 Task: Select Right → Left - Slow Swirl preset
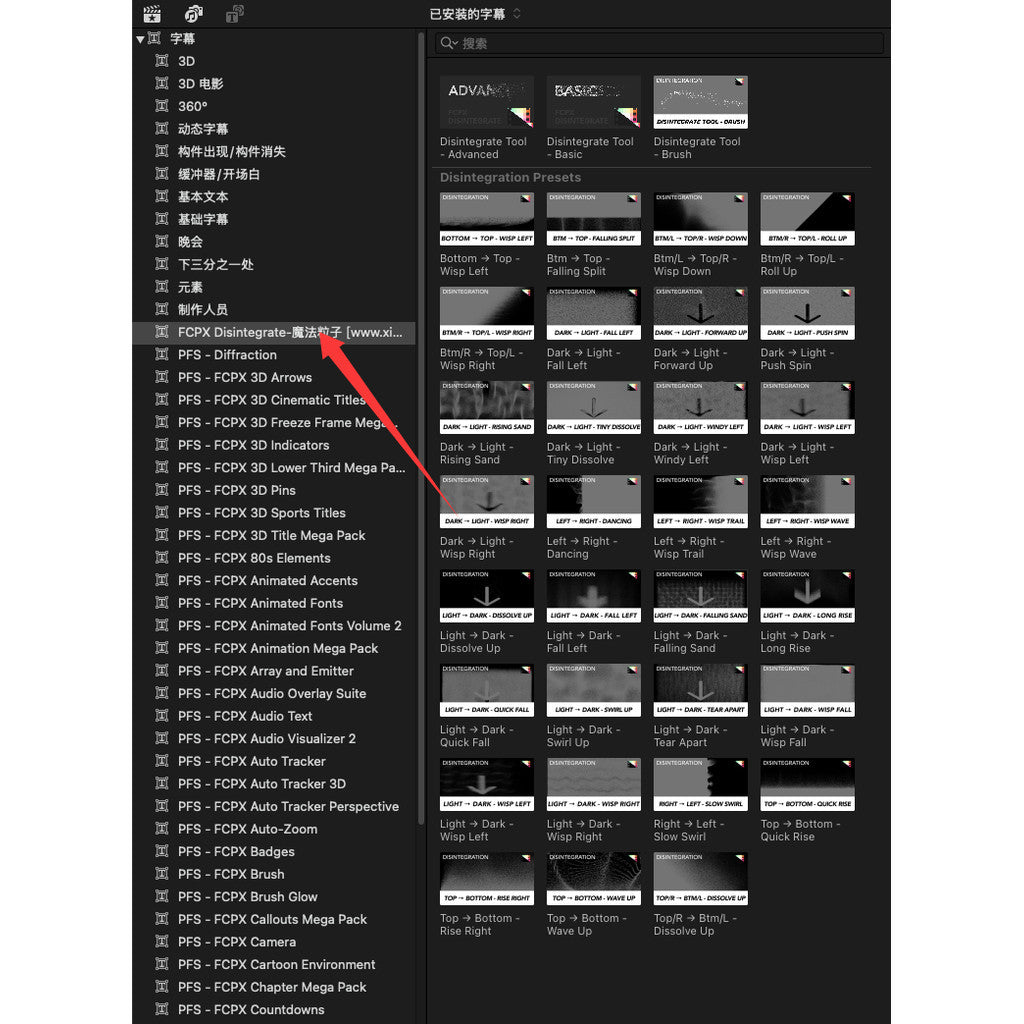click(x=701, y=784)
